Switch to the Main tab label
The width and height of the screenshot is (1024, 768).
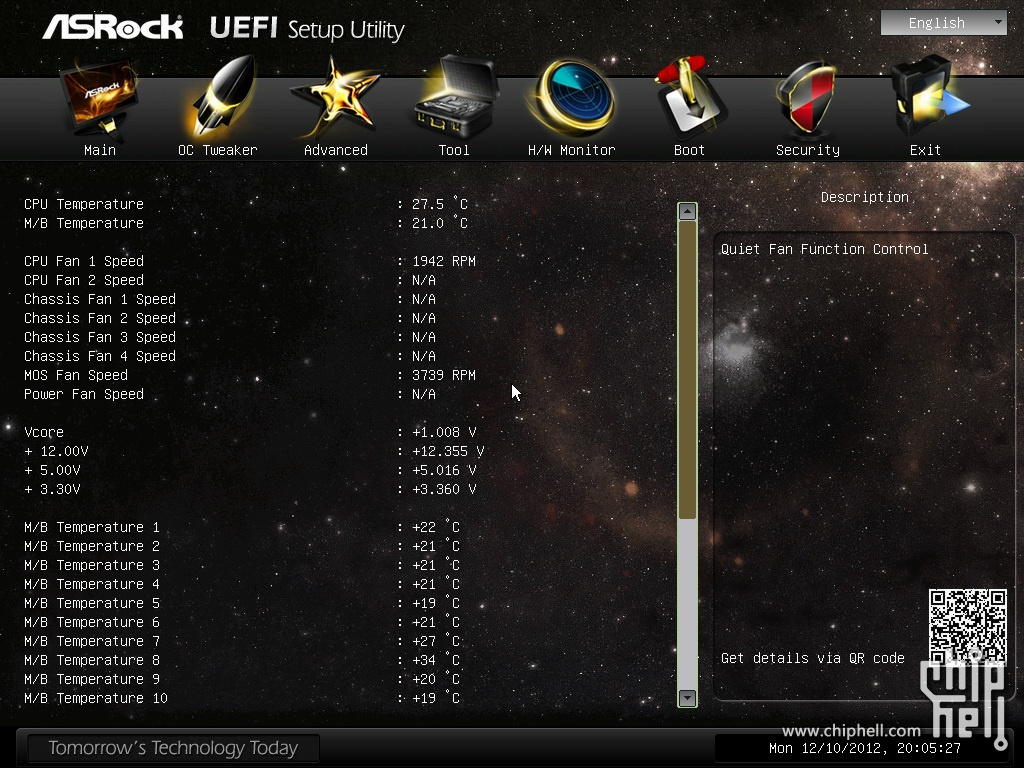pyautogui.click(x=100, y=150)
